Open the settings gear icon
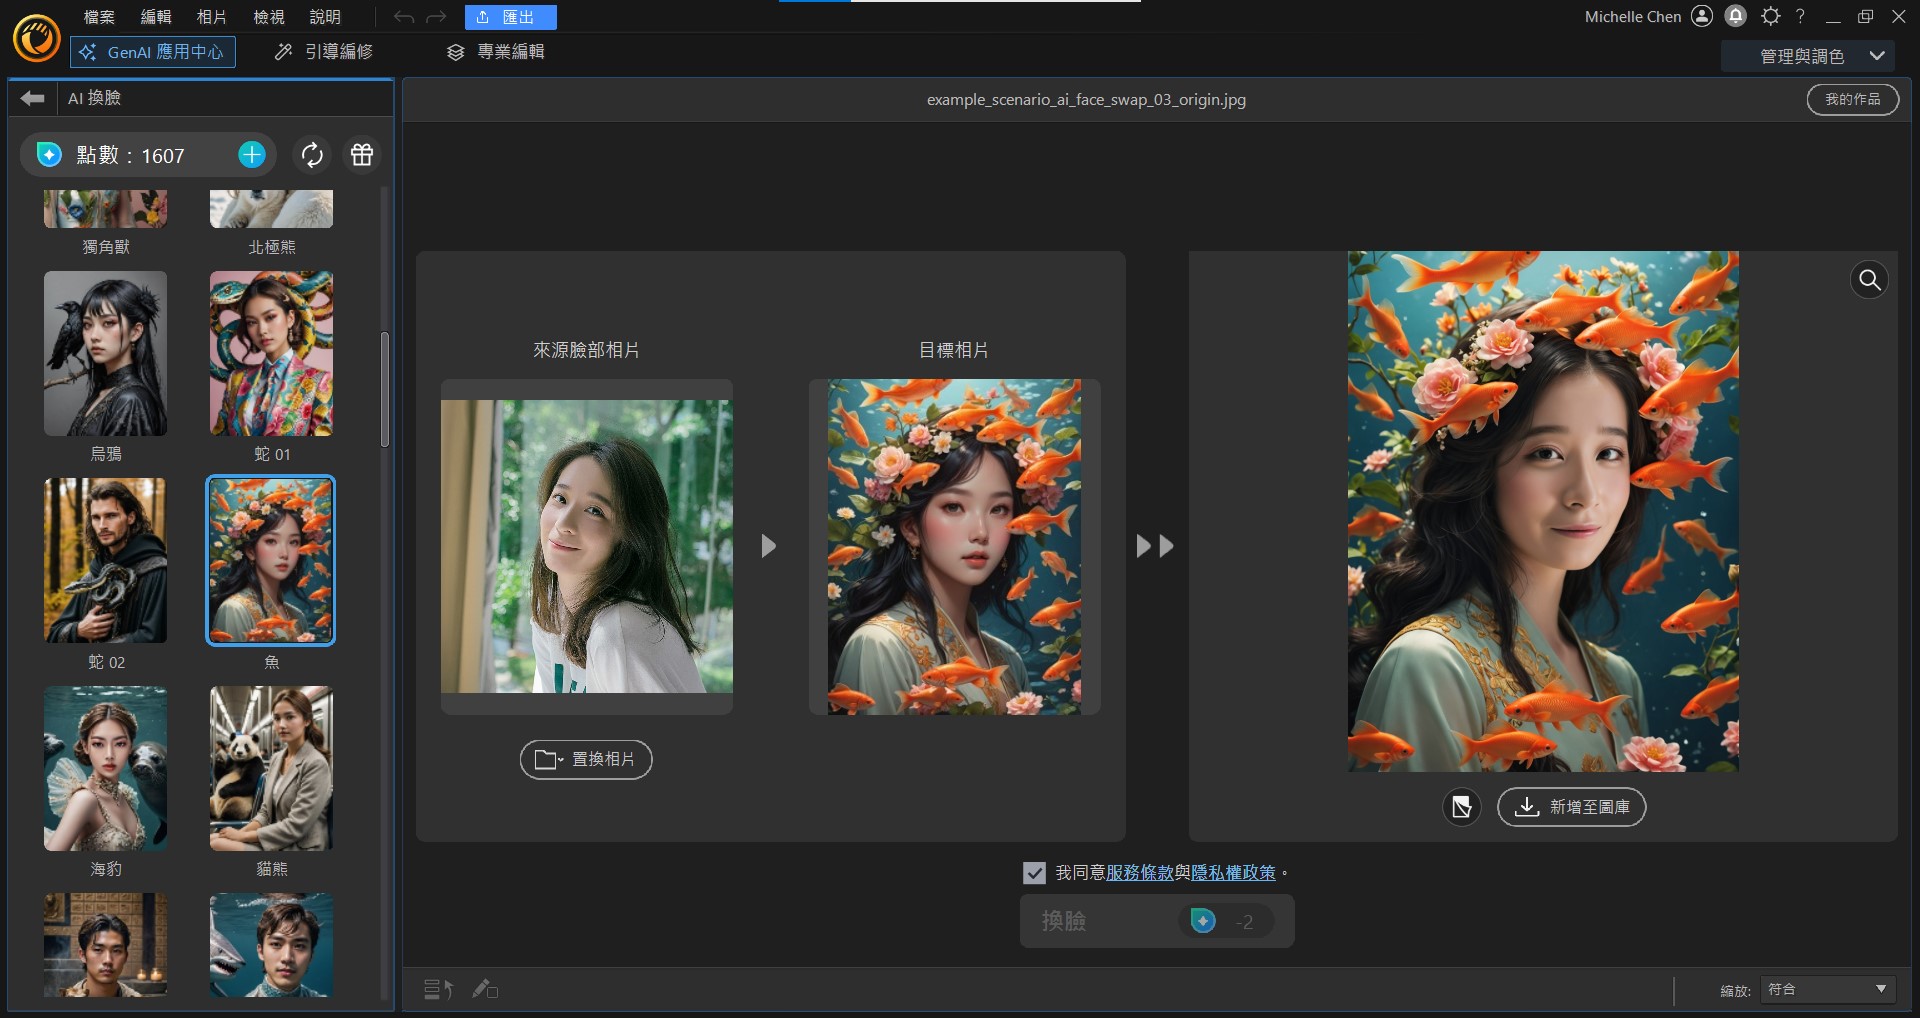The height and width of the screenshot is (1018, 1920). (x=1770, y=16)
